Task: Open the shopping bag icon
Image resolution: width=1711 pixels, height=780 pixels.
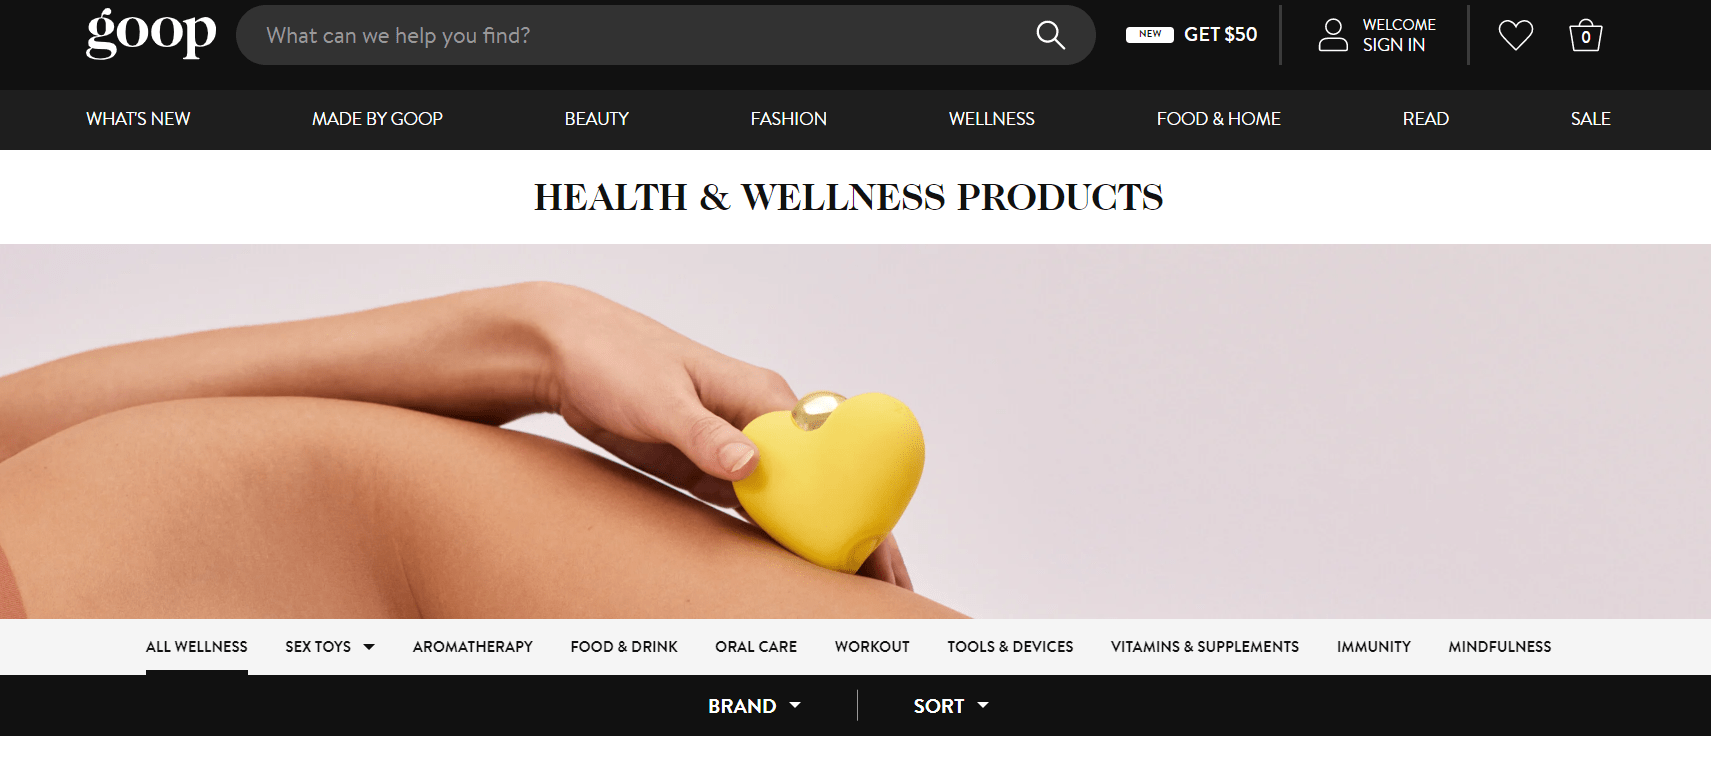Action: (1586, 36)
